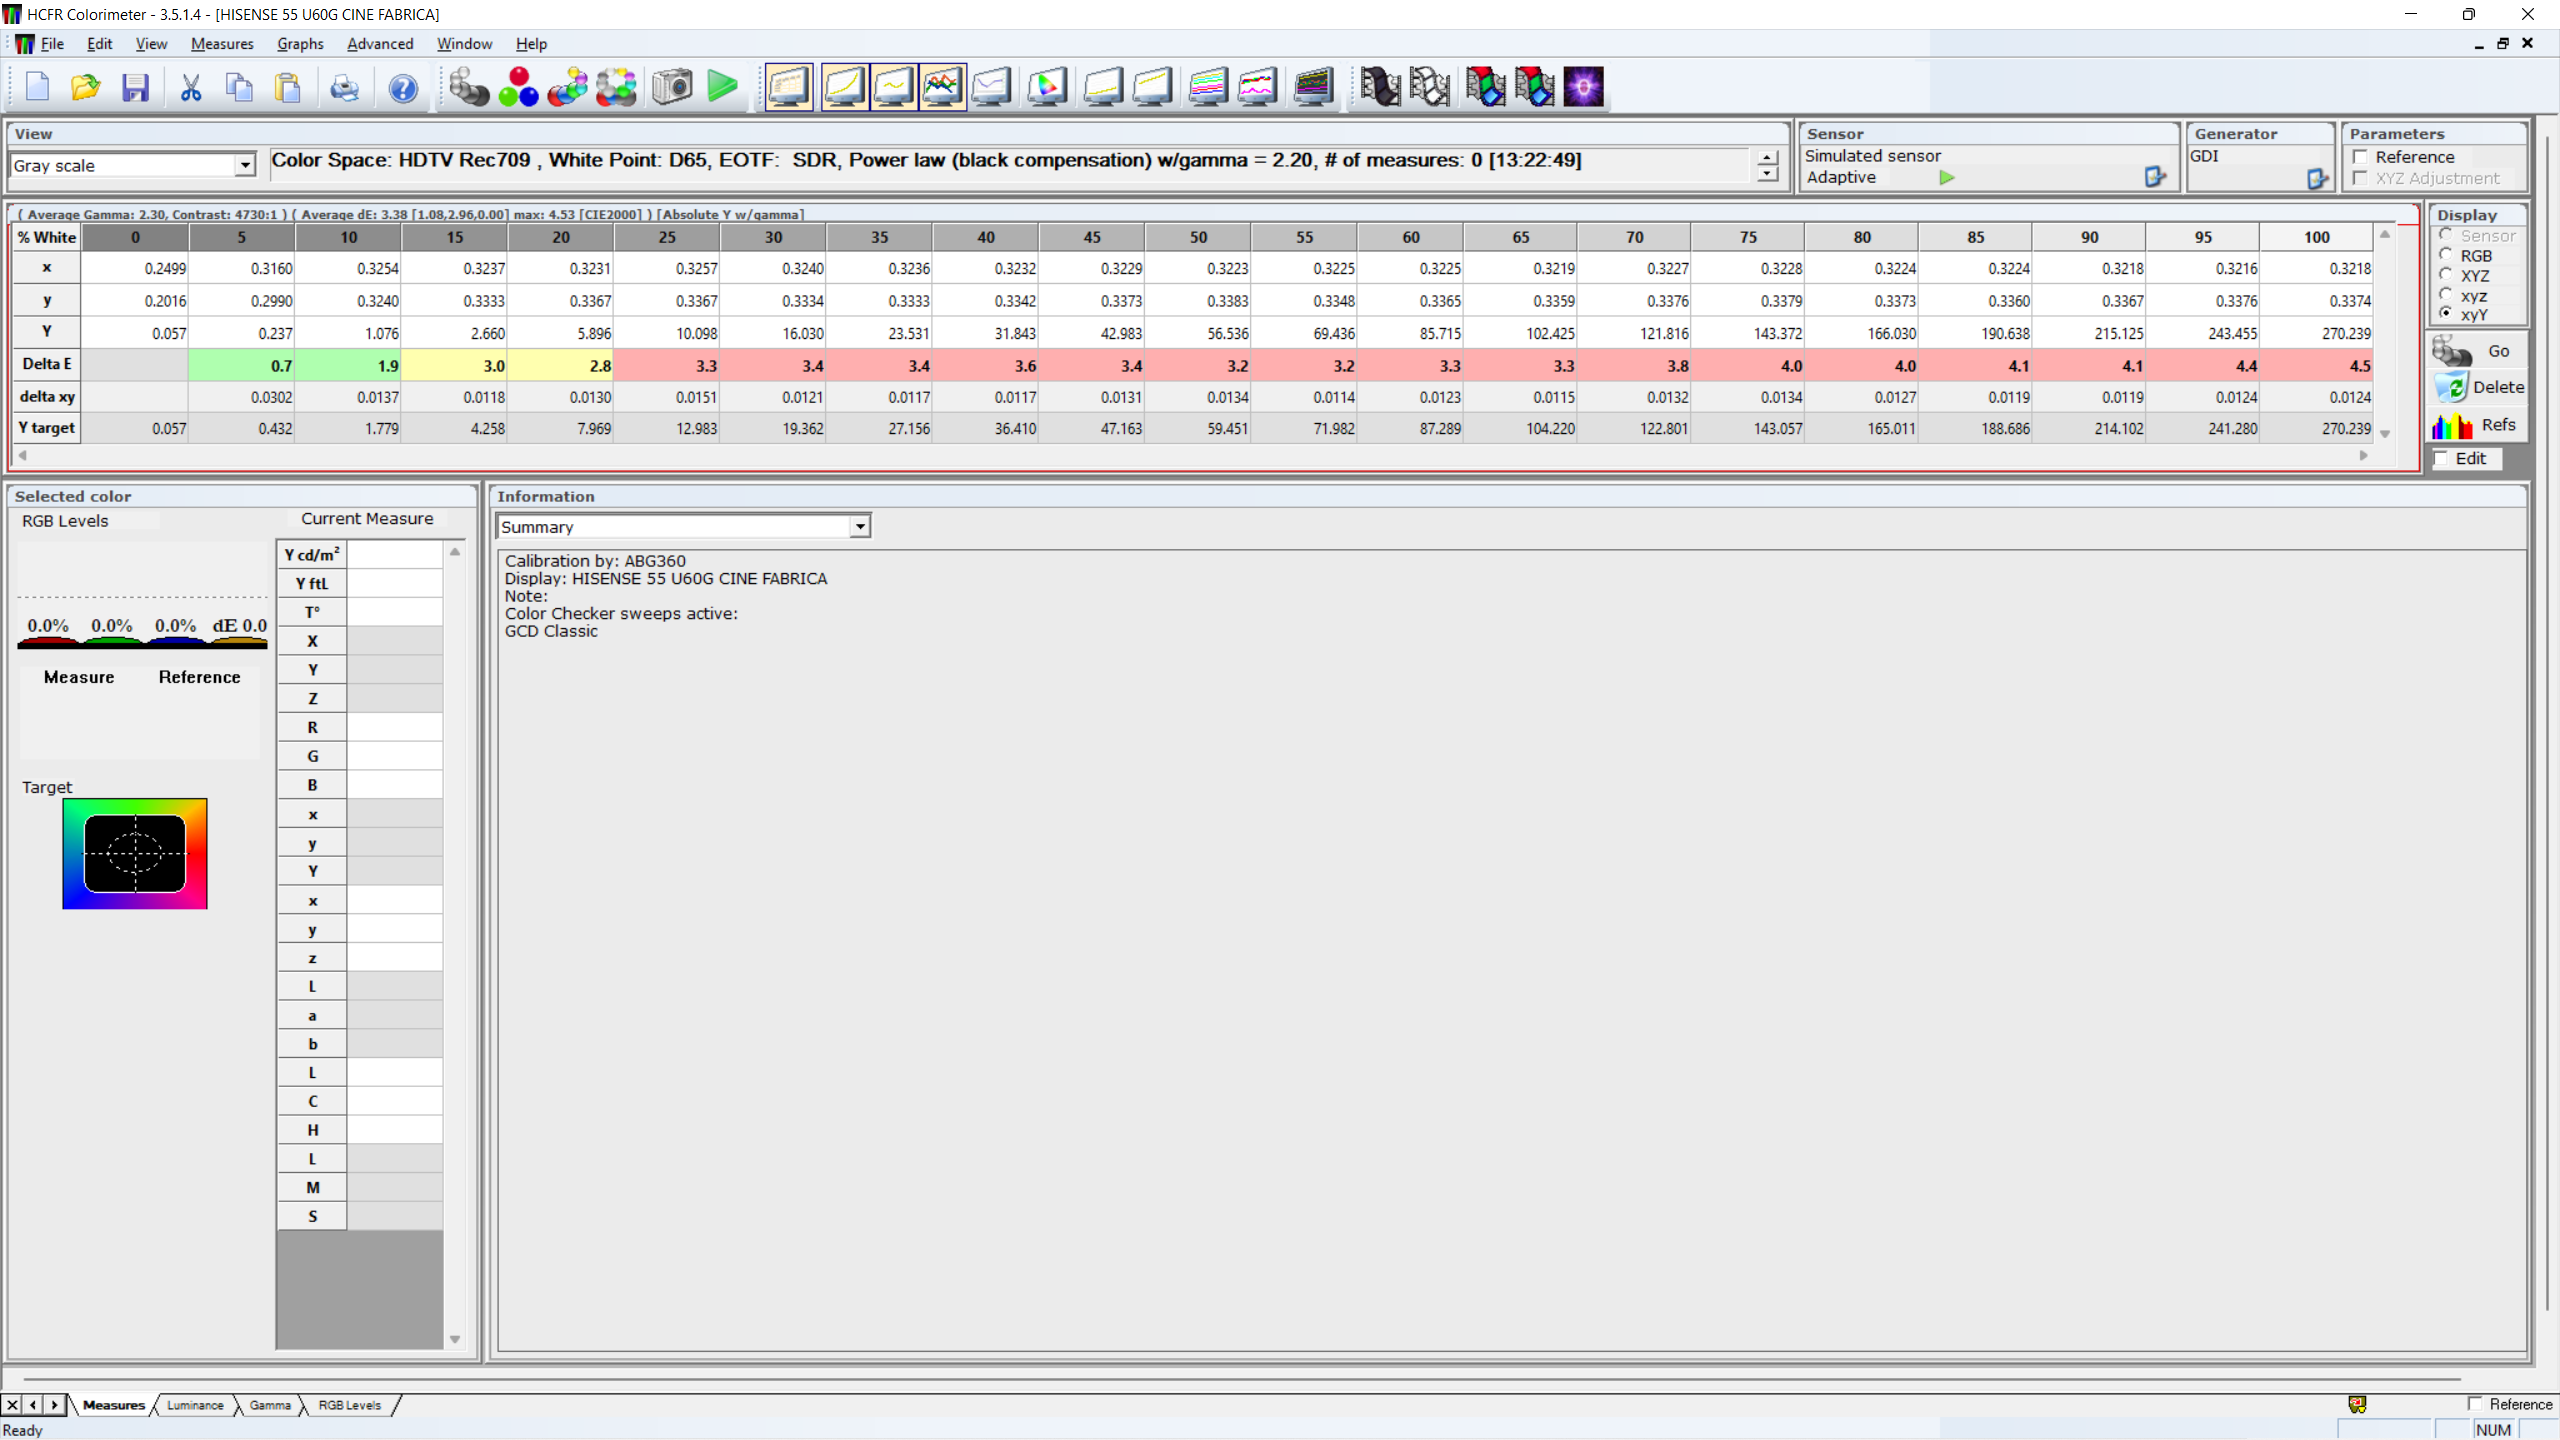Enable the Reference checkbox in Parameters
The width and height of the screenshot is (2560, 1440).
(x=2361, y=157)
